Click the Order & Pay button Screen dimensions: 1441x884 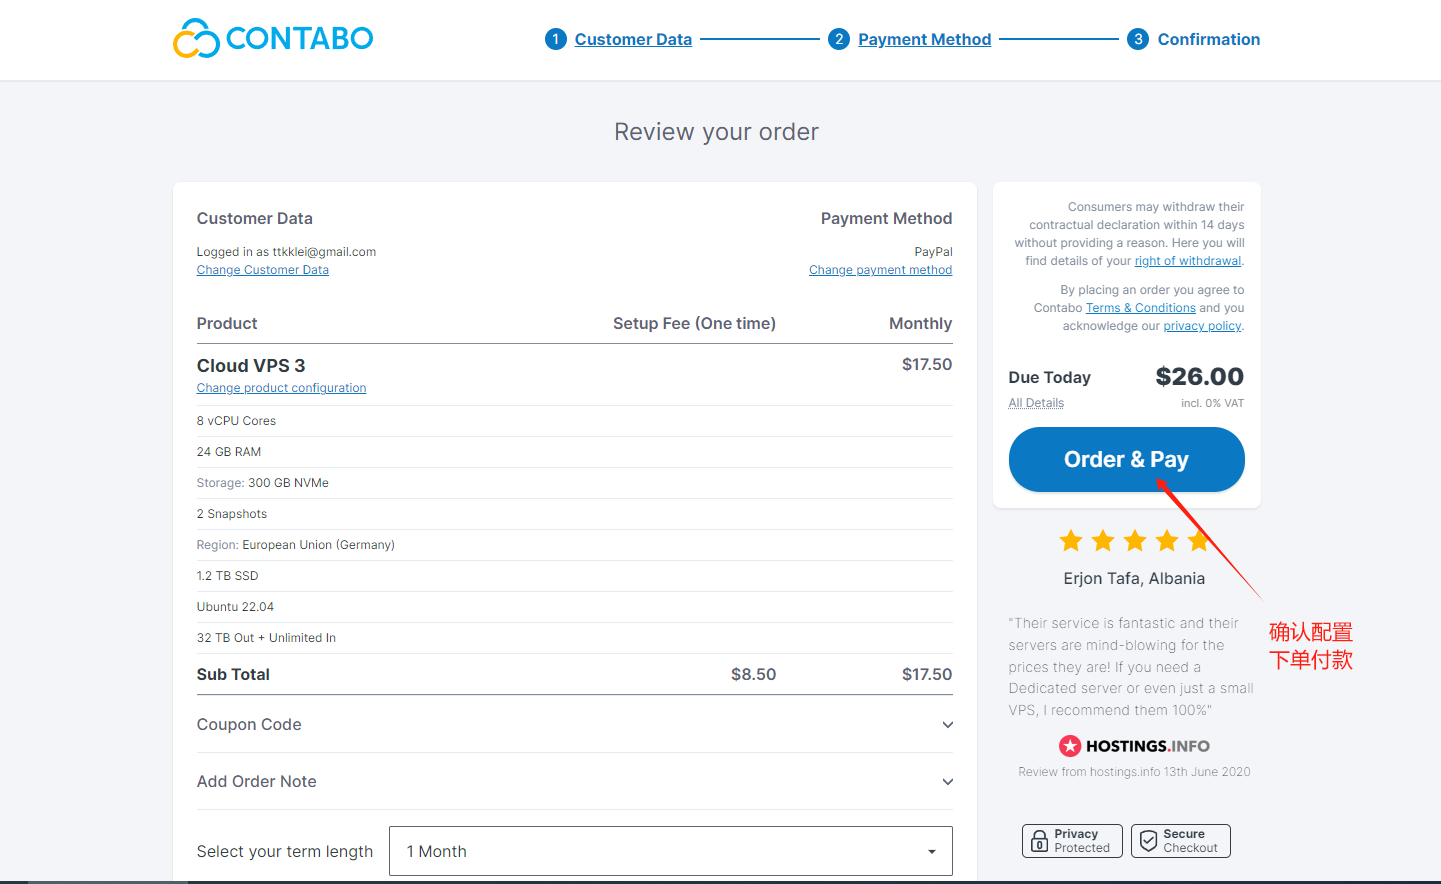pos(1127,460)
